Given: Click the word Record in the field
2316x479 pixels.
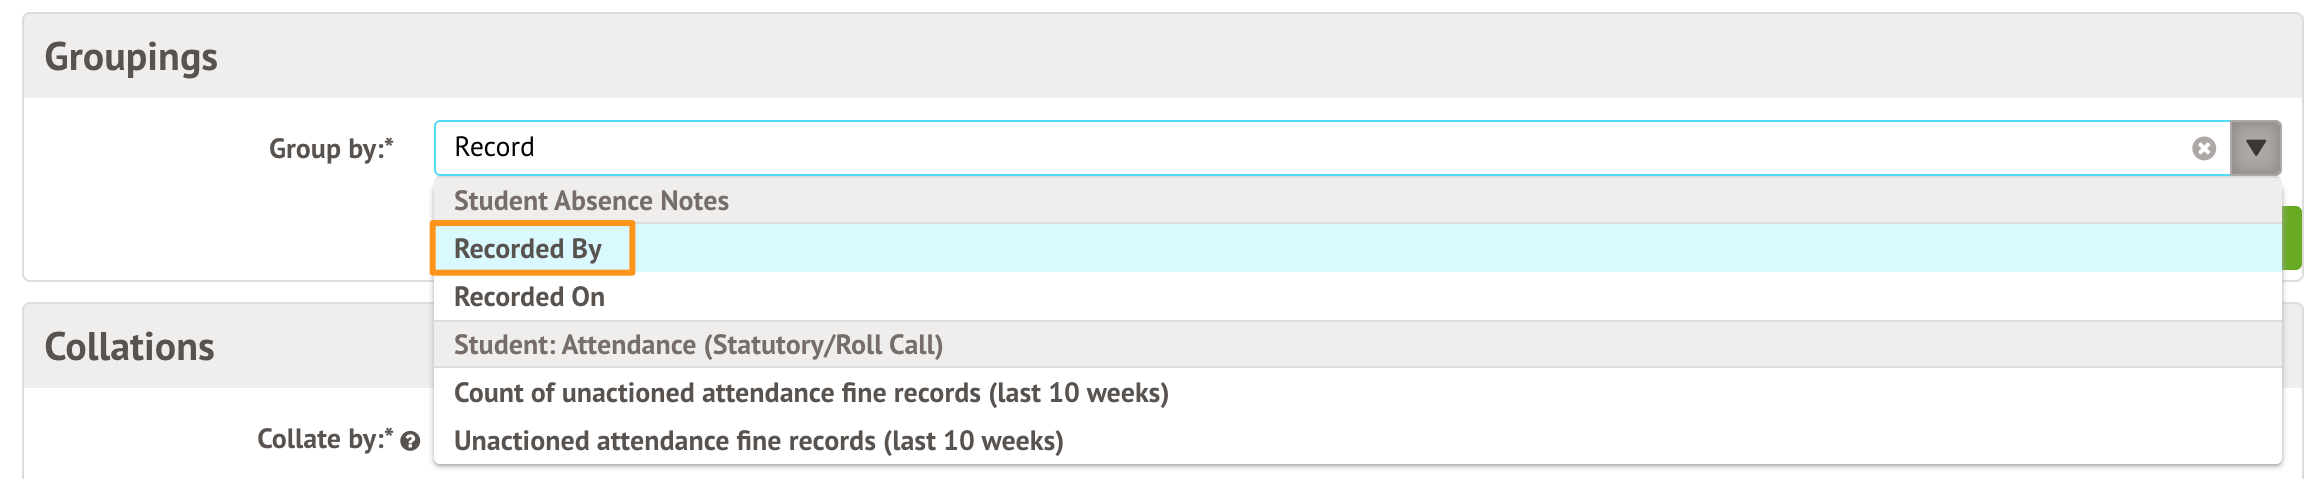Looking at the screenshot, I should pyautogui.click(x=494, y=148).
